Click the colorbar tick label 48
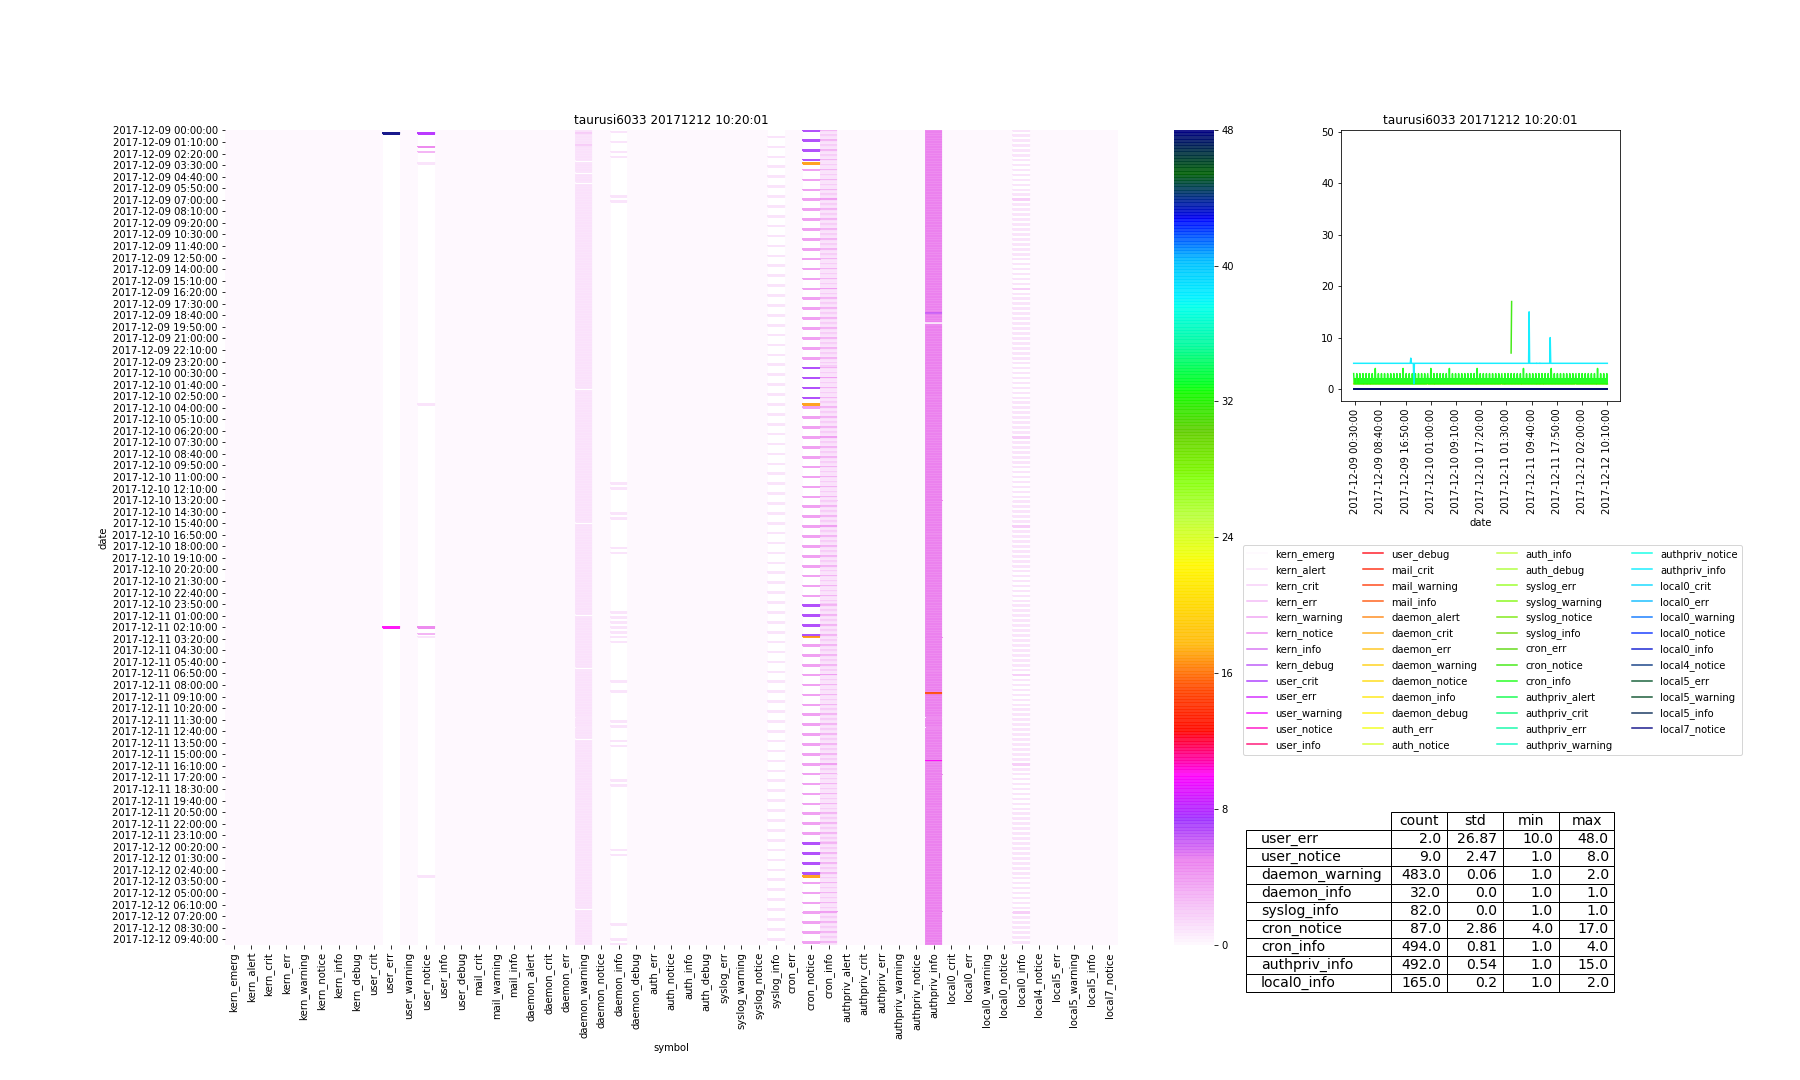The width and height of the screenshot is (1800, 1080). tap(1227, 131)
